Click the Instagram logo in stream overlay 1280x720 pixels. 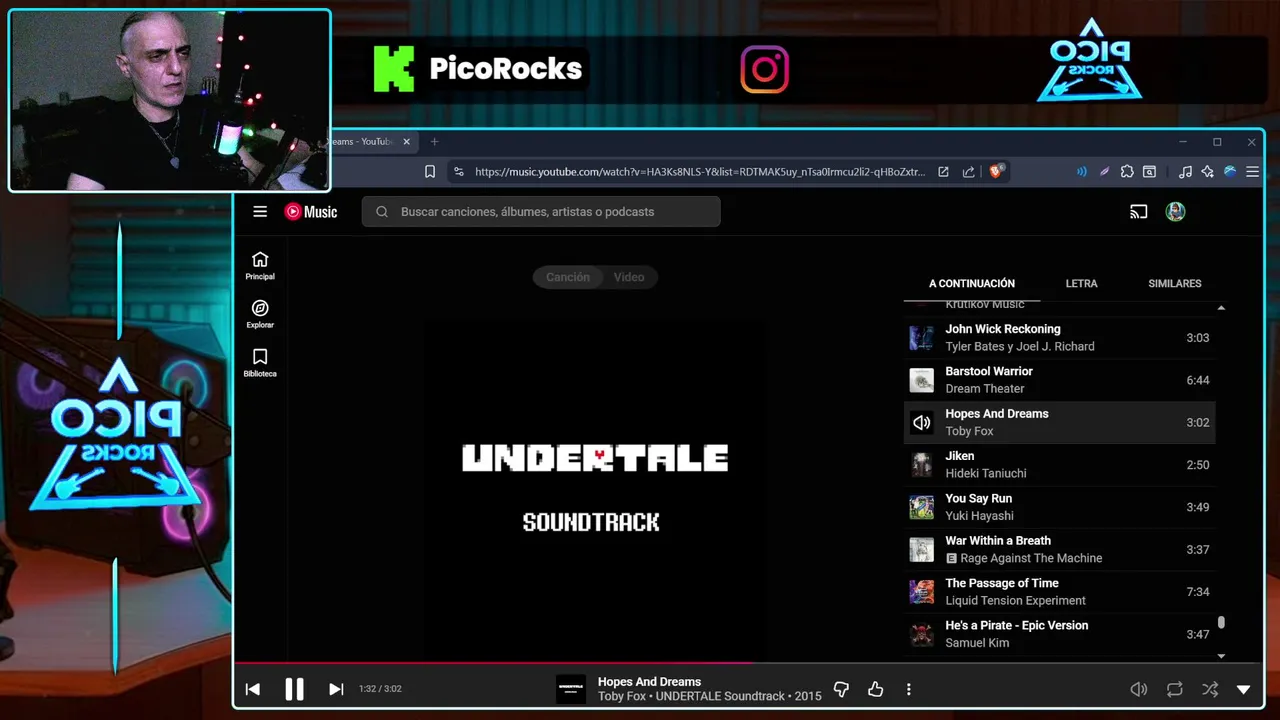[765, 70]
